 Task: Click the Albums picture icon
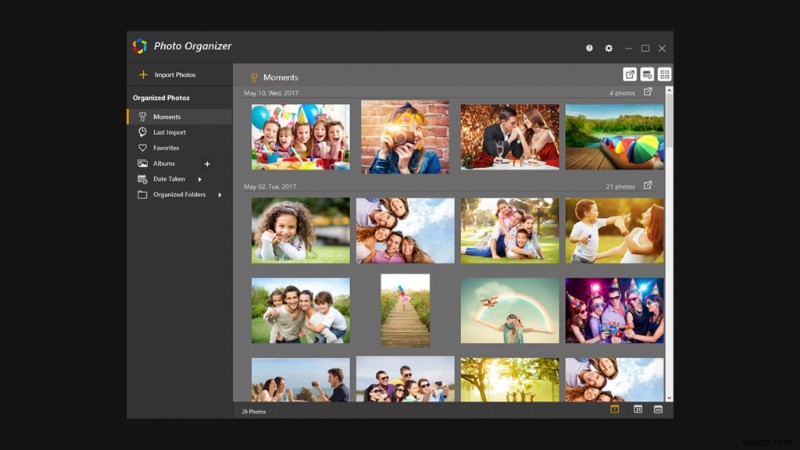click(142, 163)
